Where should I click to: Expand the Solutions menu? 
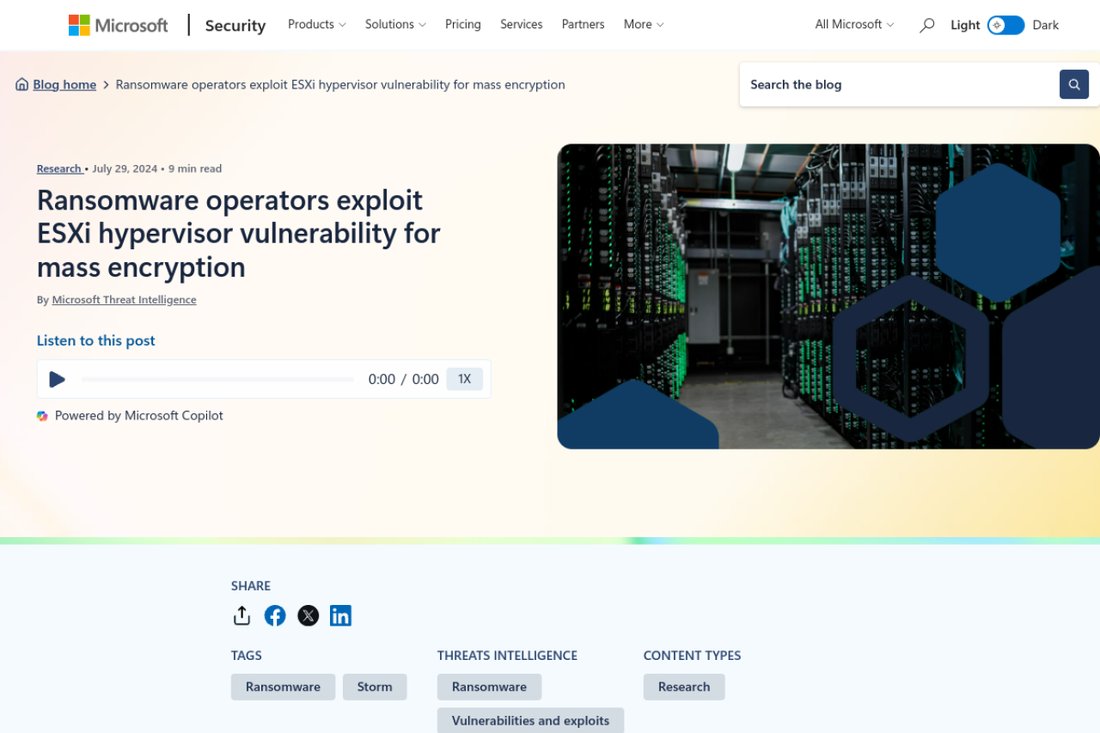pos(395,25)
